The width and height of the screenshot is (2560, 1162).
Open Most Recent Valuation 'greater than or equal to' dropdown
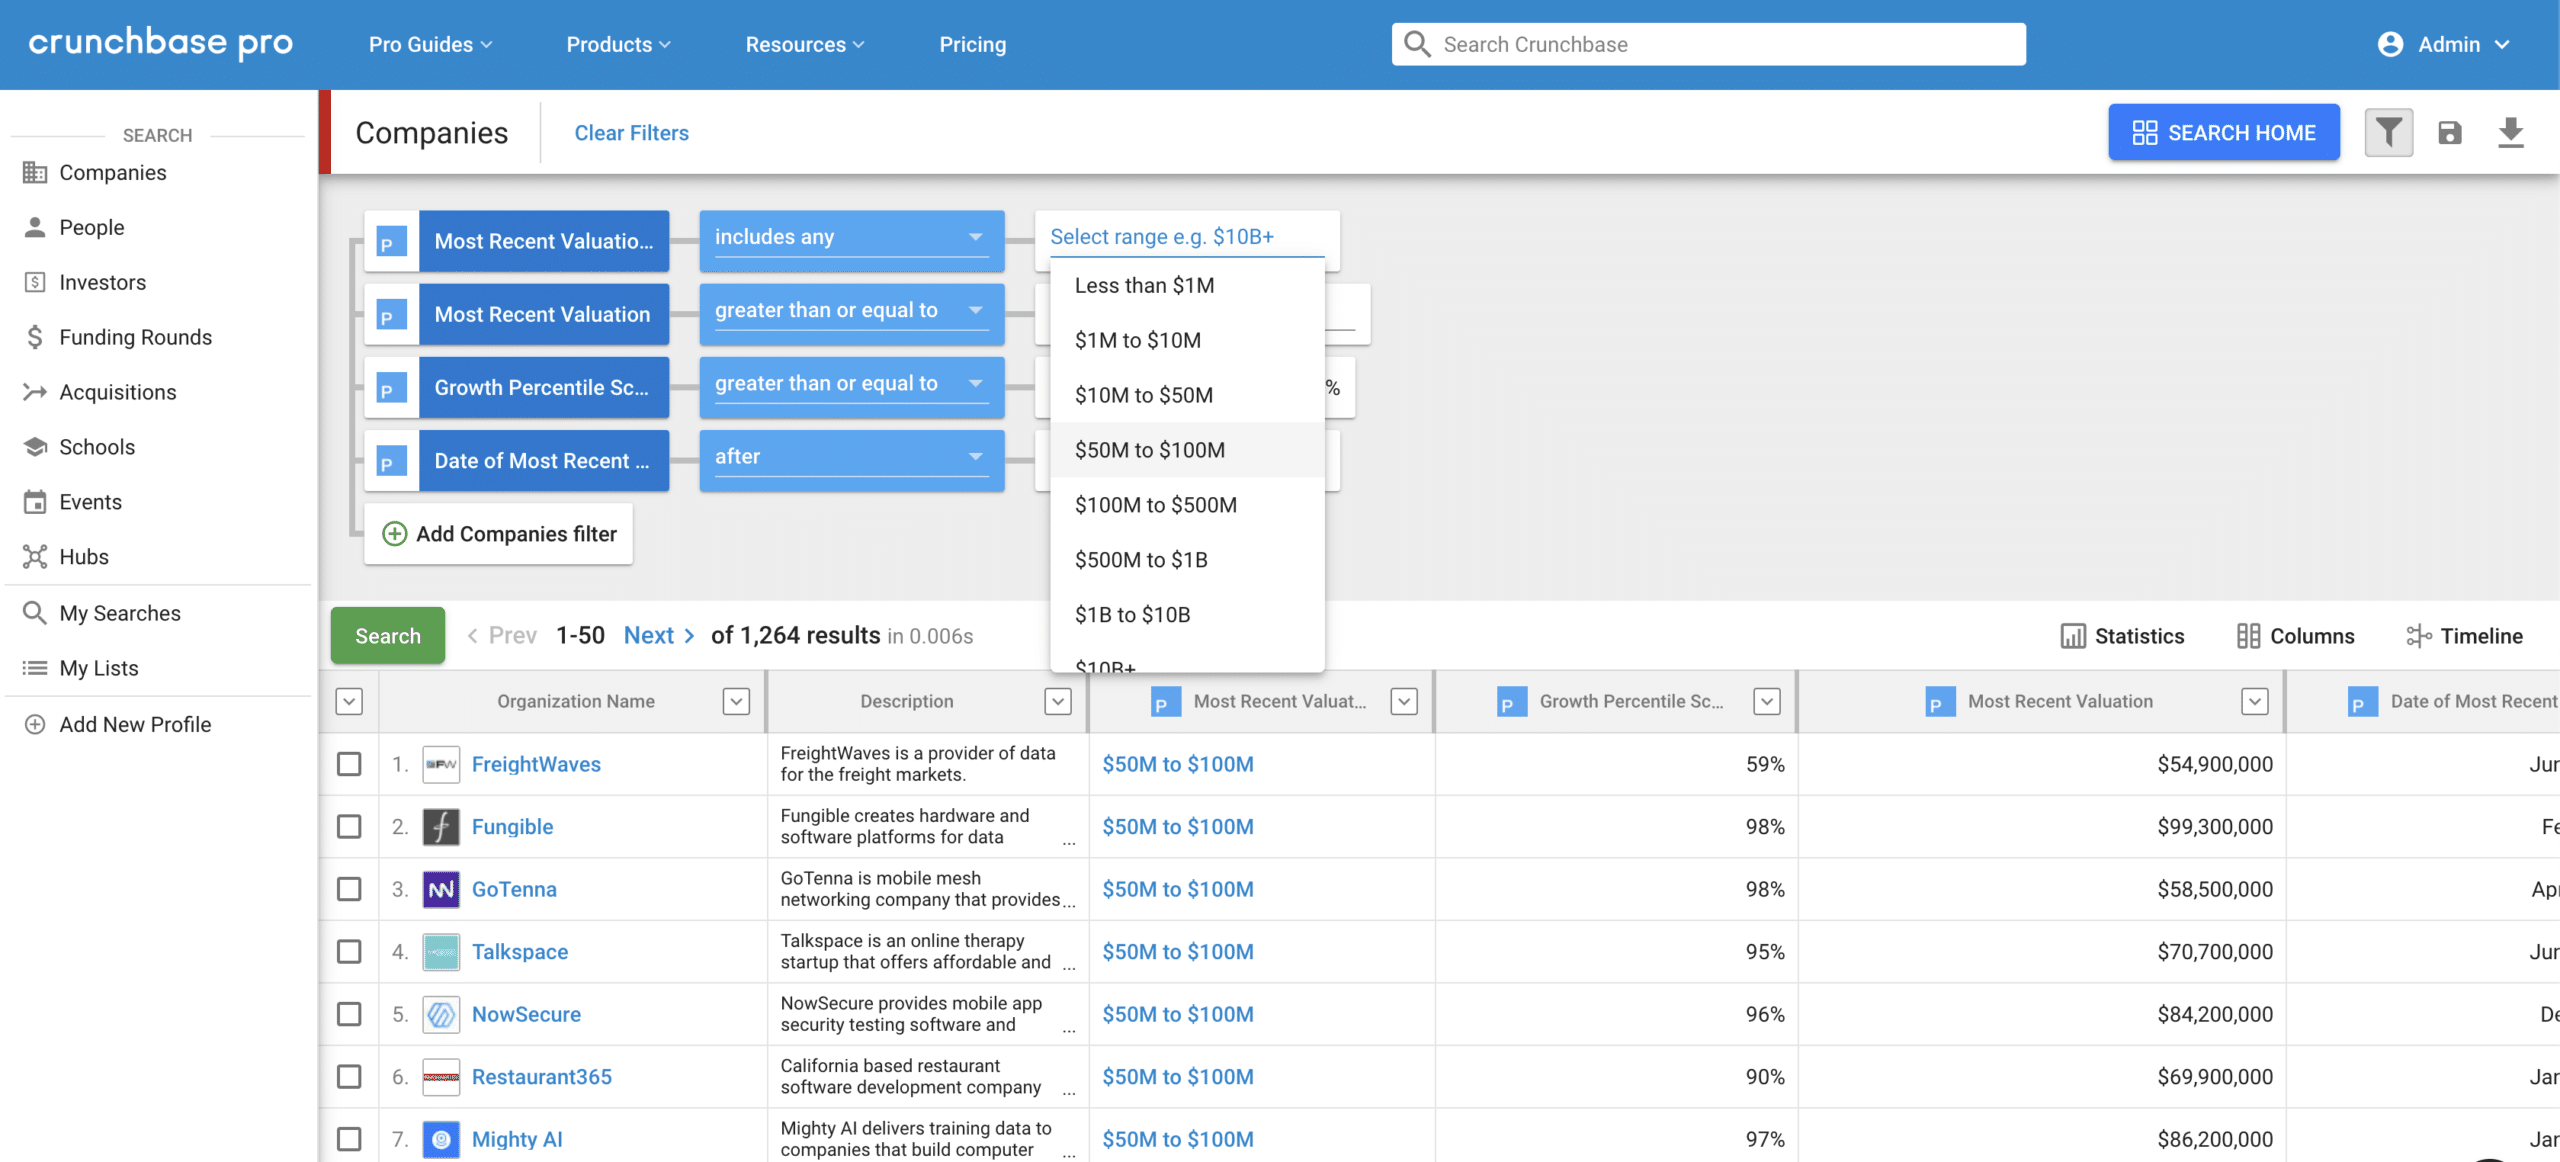(x=852, y=313)
